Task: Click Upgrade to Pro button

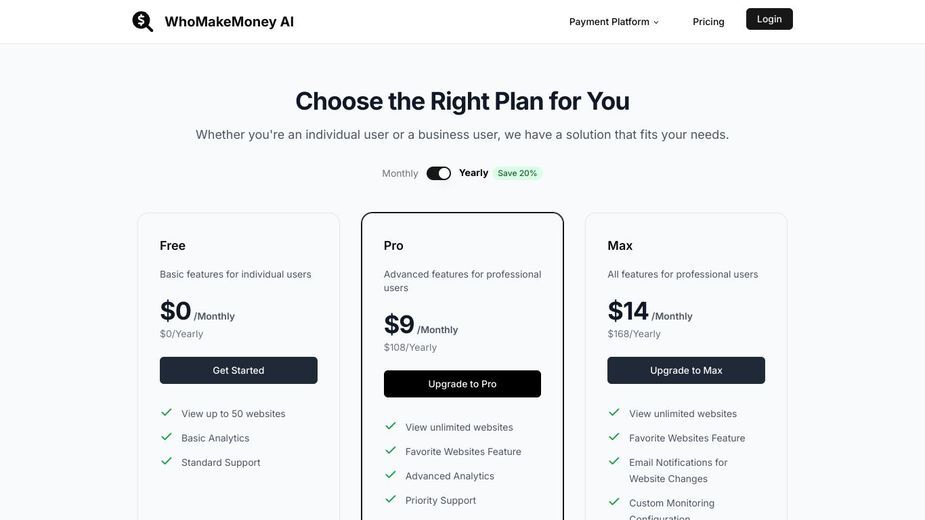Action: pyautogui.click(x=462, y=384)
